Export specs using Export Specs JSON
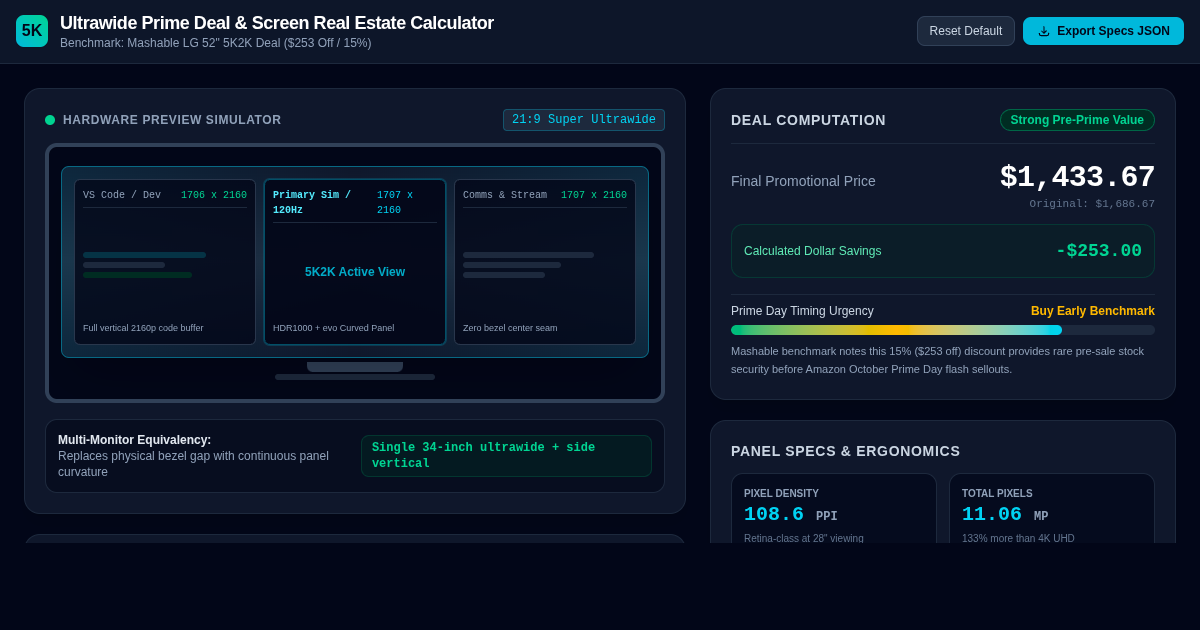Screen dimensions: 1200x630 pyautogui.click(x=1103, y=31)
